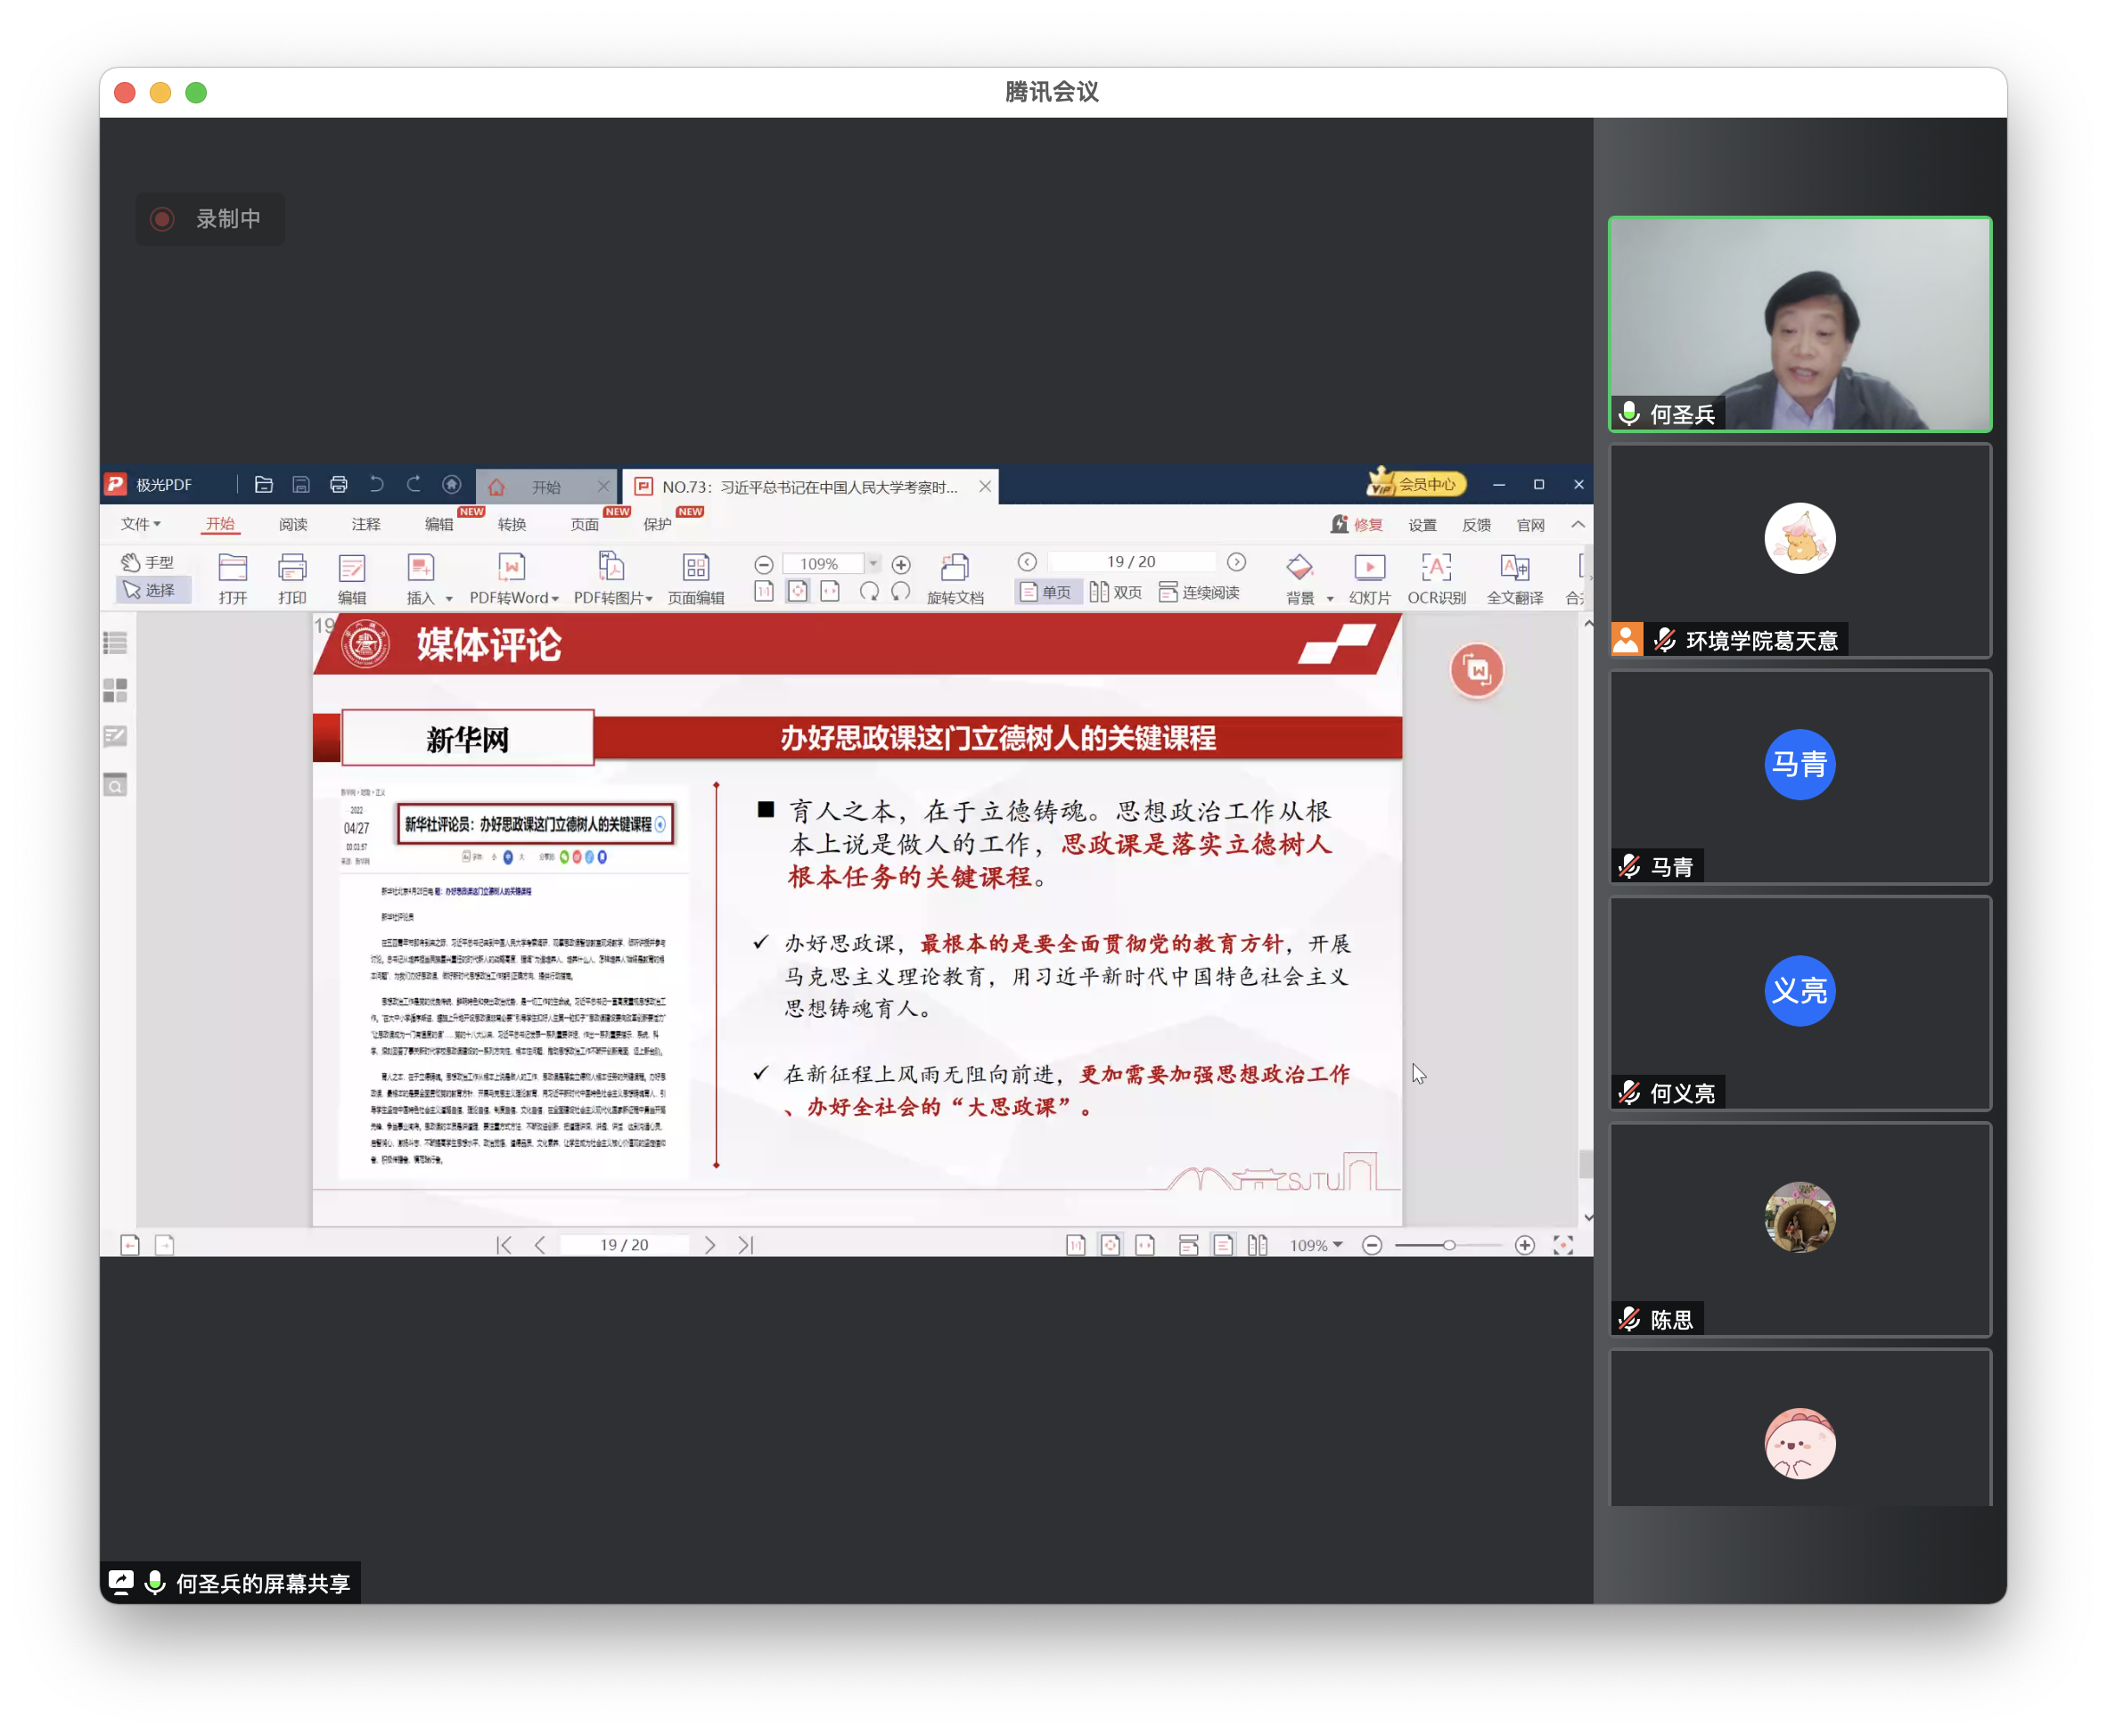The width and height of the screenshot is (2107, 1736).
Task: Open the zoom percentage dropdown in ribbon
Action: (873, 564)
